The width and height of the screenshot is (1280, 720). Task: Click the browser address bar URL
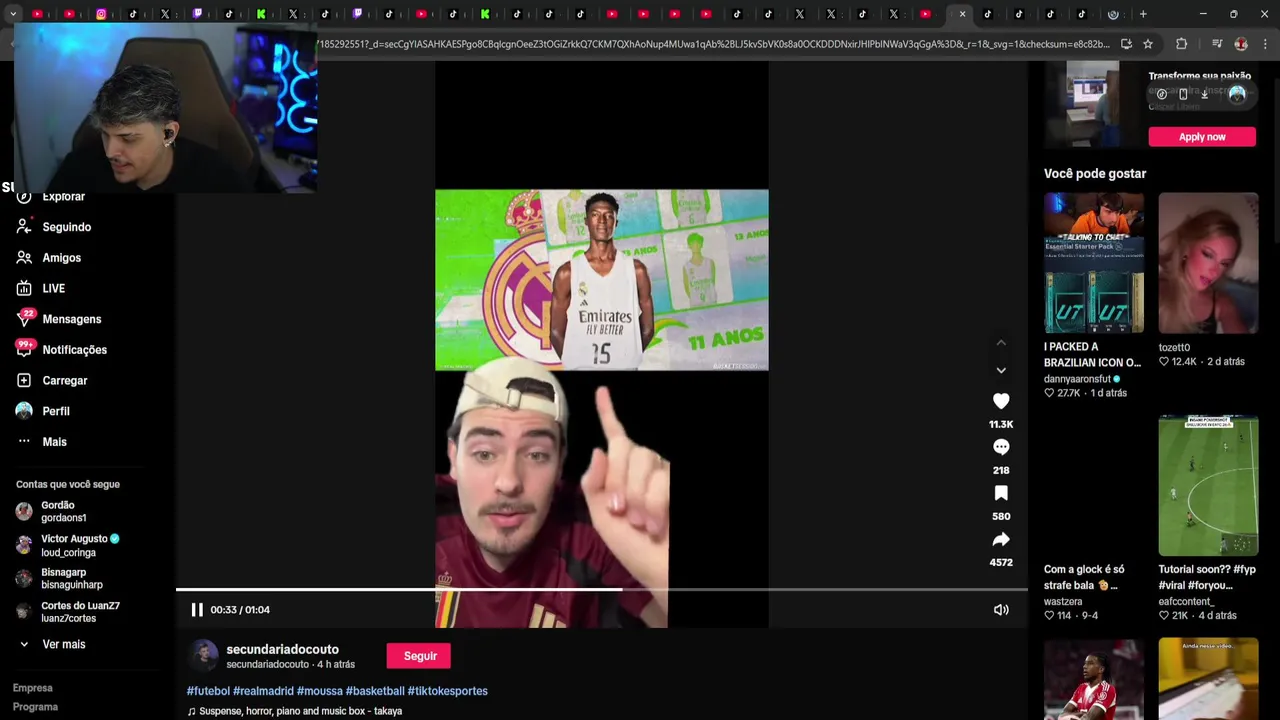click(712, 44)
